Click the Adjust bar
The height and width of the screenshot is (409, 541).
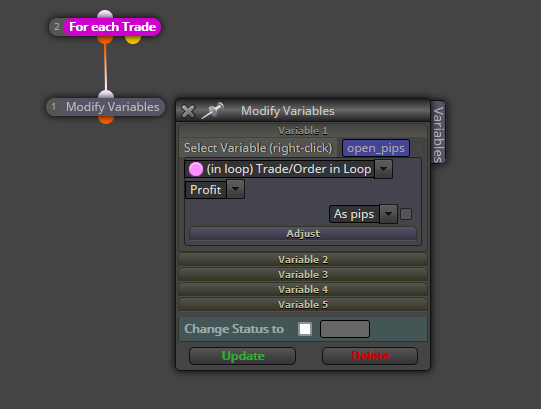(x=303, y=234)
